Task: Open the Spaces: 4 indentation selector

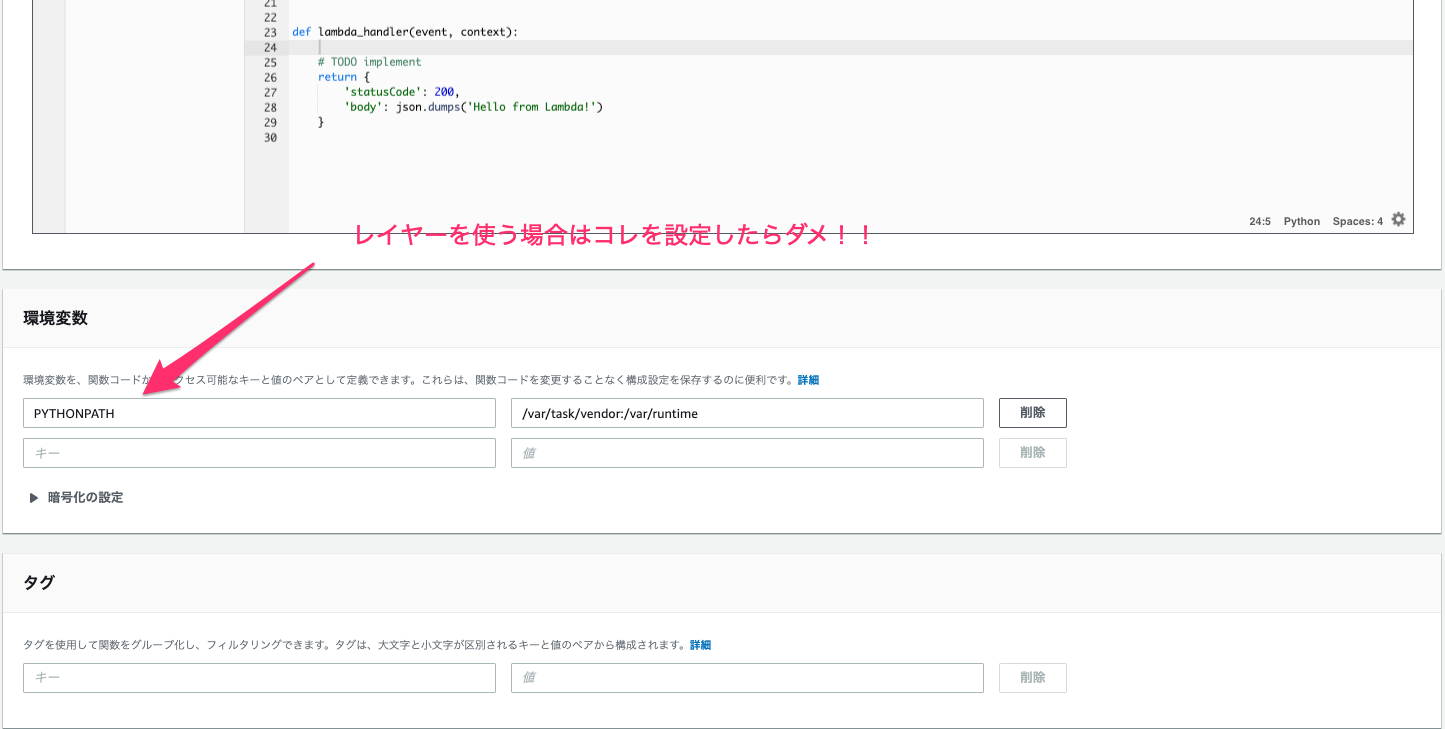Action: coord(1357,221)
